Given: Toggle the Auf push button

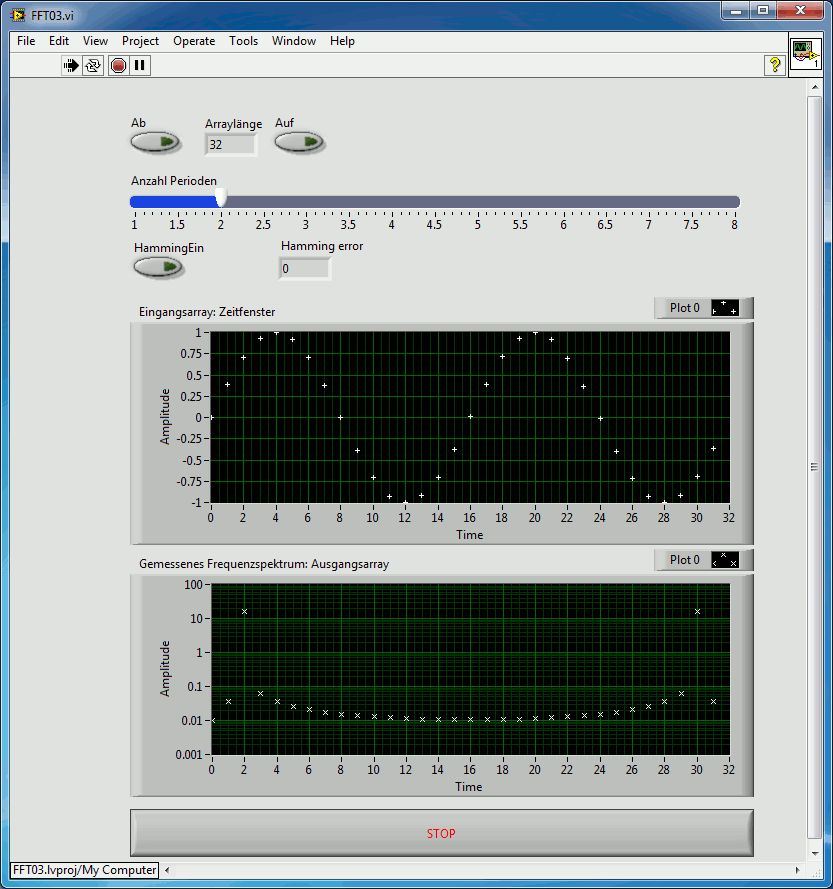Looking at the screenshot, I should (x=298, y=142).
